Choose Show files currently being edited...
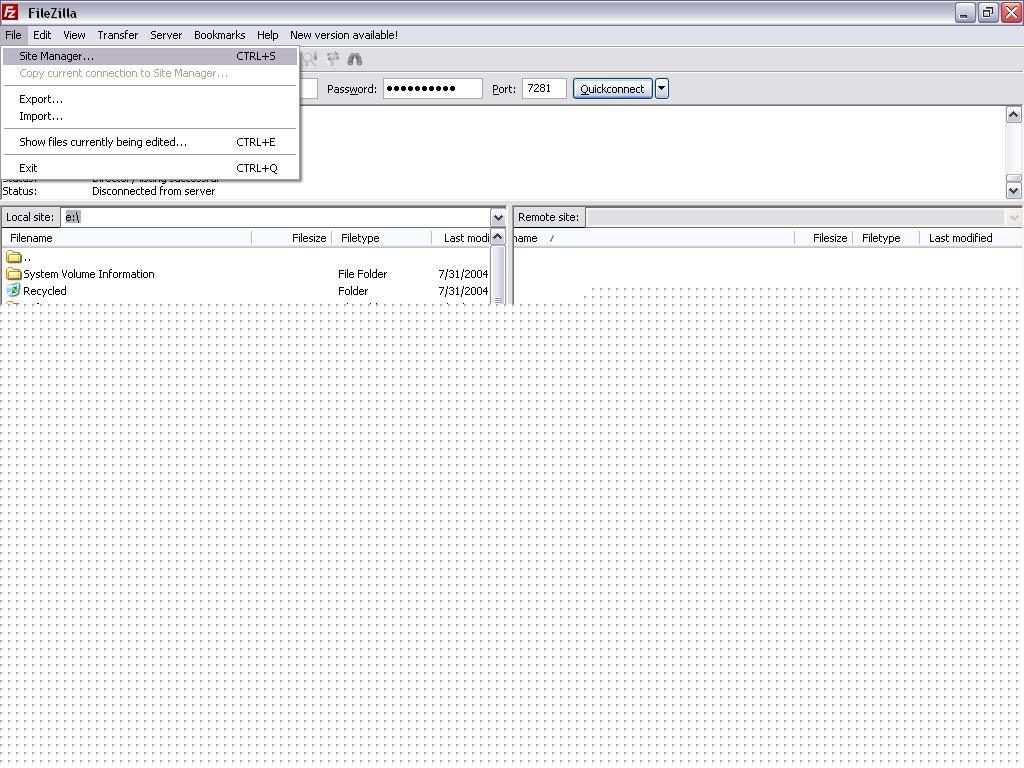Viewport: 1024px width, 768px height. pos(150,142)
